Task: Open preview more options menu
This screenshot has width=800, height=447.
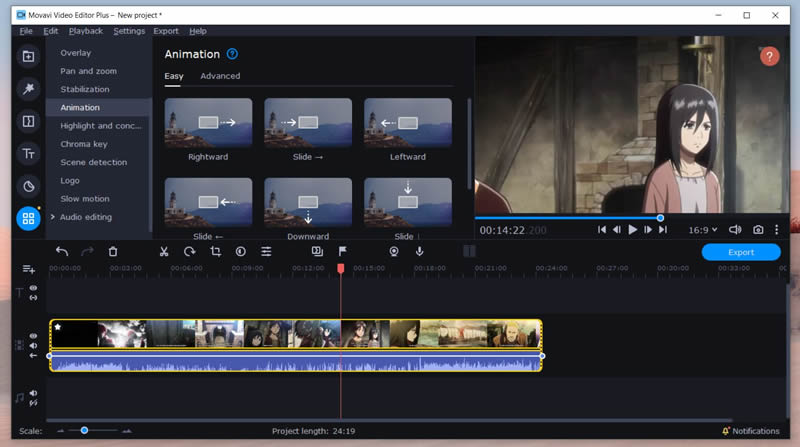Action: (x=777, y=230)
